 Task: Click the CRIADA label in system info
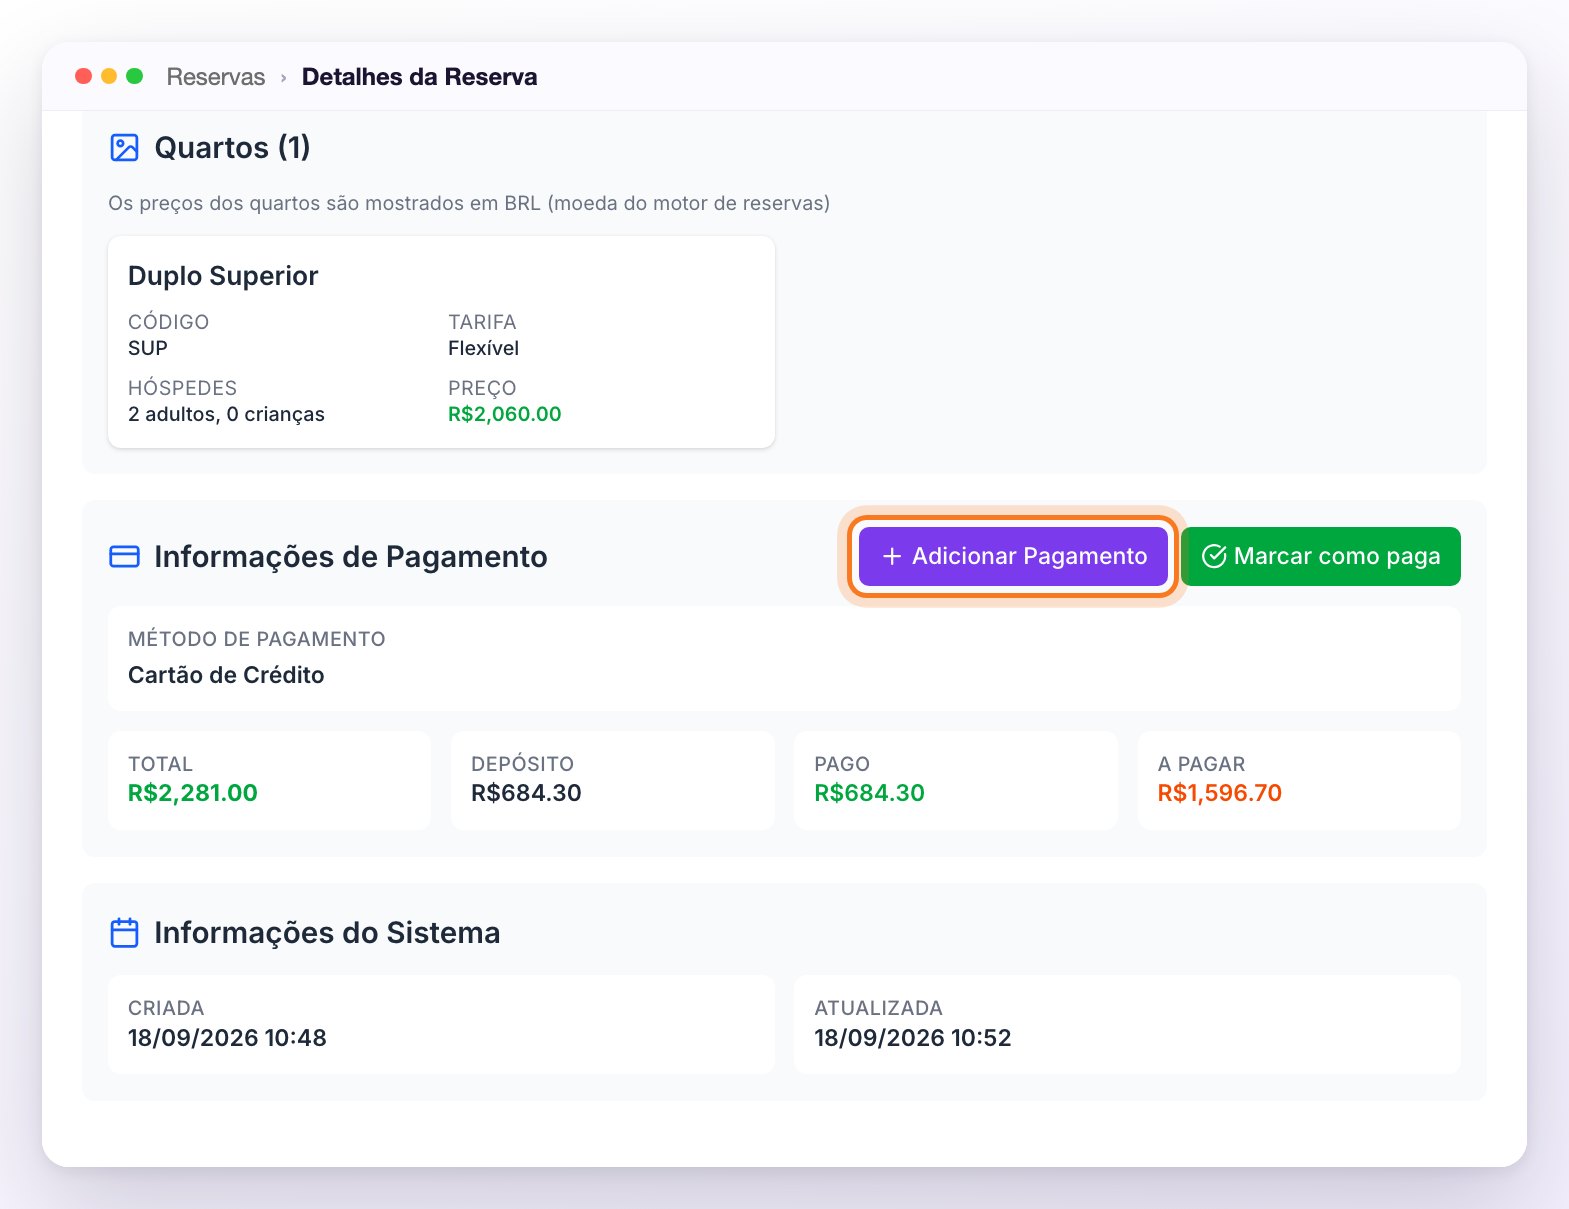(x=166, y=1008)
